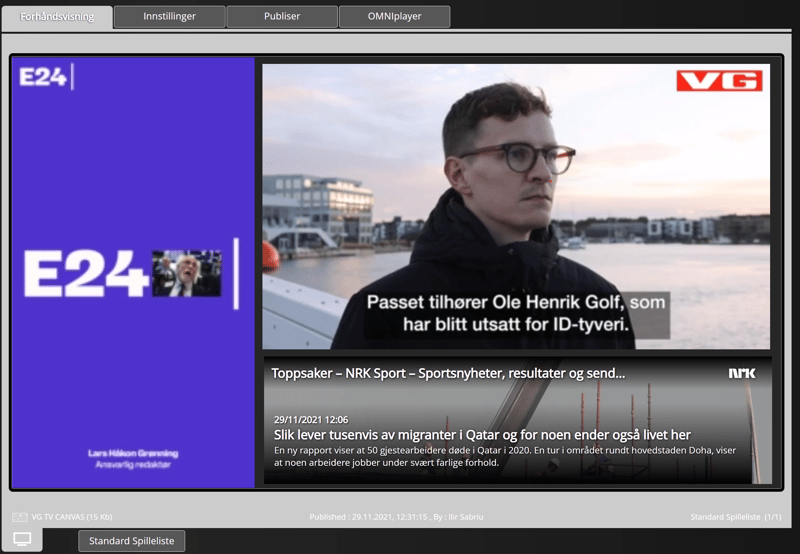Click the ID-tyveri subtitle text
This screenshot has width=800, height=554.
[x=516, y=313]
